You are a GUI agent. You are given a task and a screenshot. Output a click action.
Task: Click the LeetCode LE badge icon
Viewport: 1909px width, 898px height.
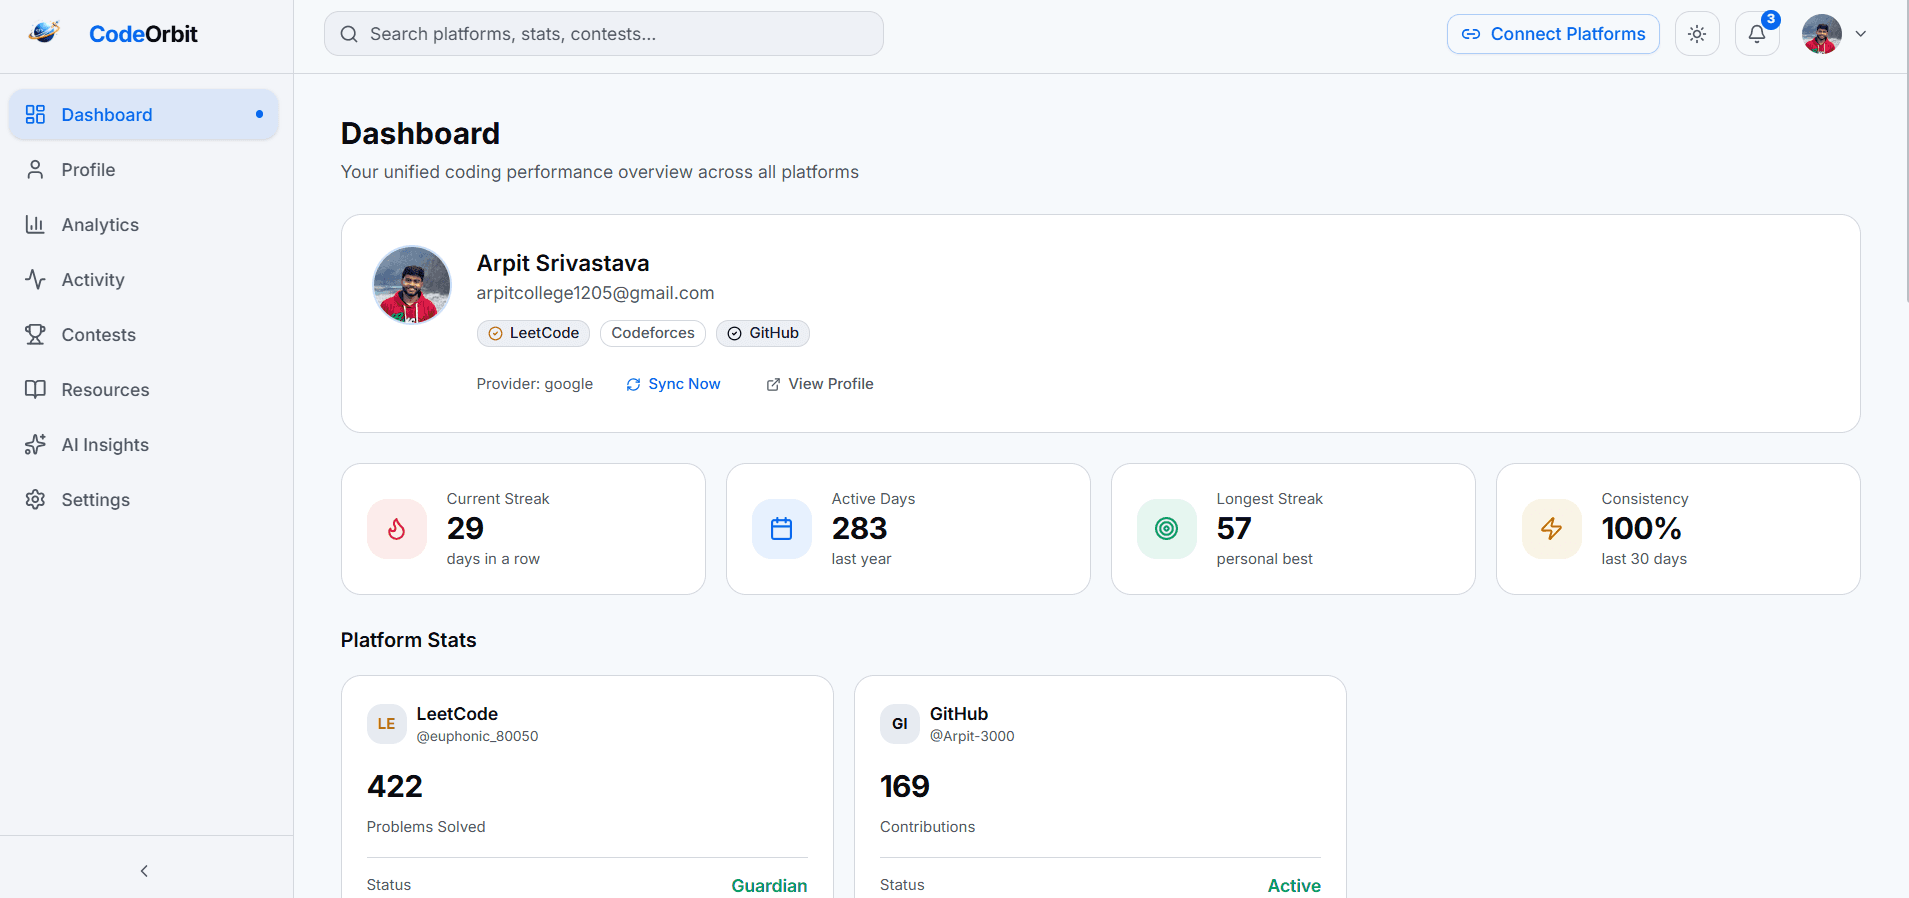point(387,724)
